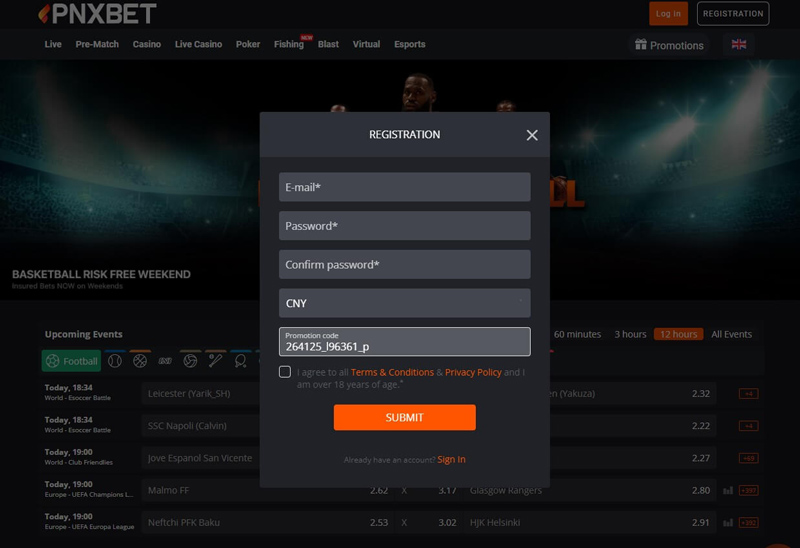Open Basketball Risk Free Weekend banner
The height and width of the screenshot is (548, 800).
[x=101, y=275]
